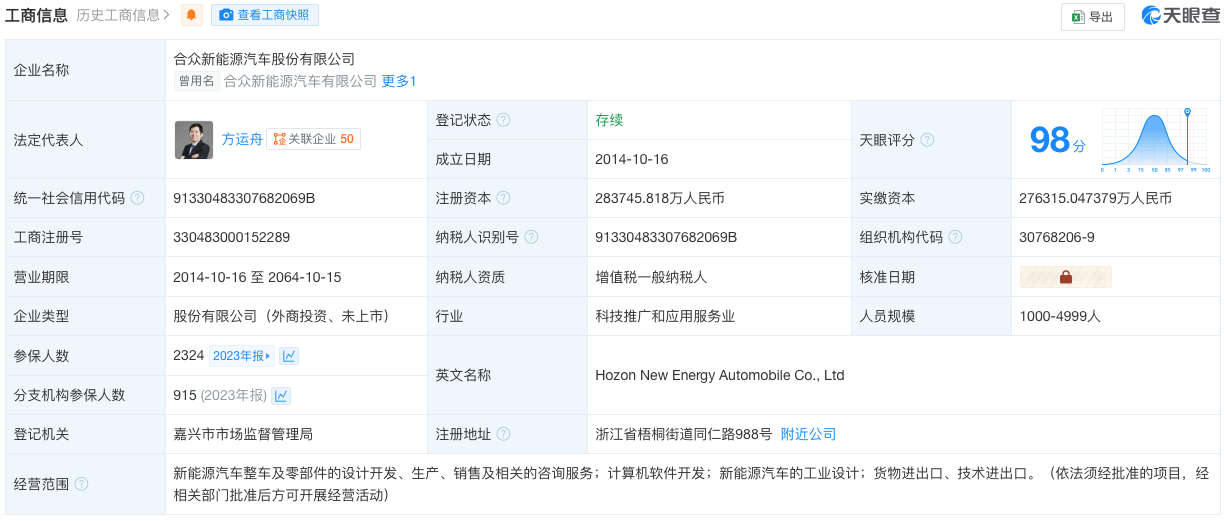Click registration number 330483000152289

tap(232, 237)
